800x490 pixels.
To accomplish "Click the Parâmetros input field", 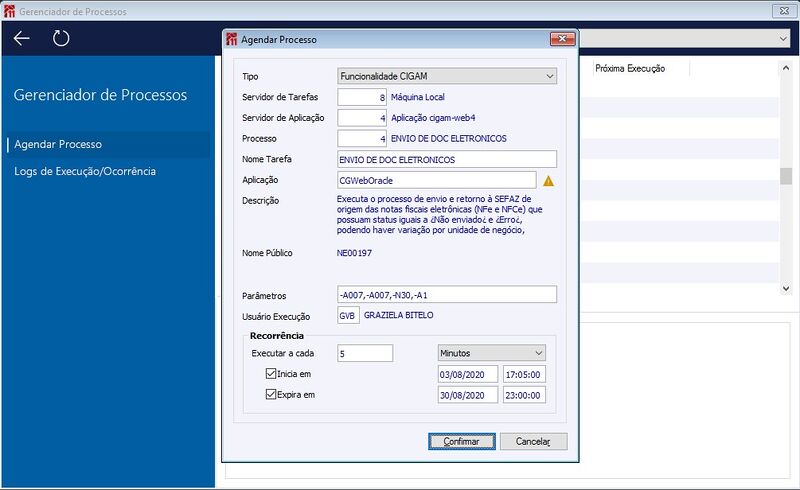I will 447,295.
